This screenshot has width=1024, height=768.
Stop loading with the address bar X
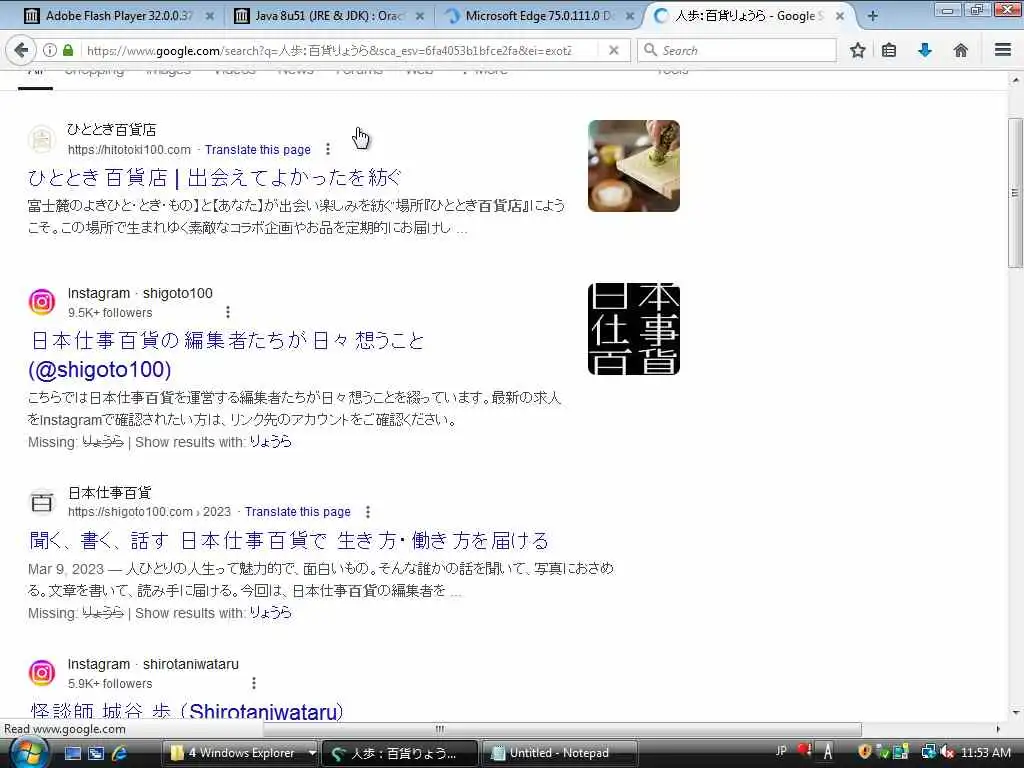pyautogui.click(x=613, y=50)
